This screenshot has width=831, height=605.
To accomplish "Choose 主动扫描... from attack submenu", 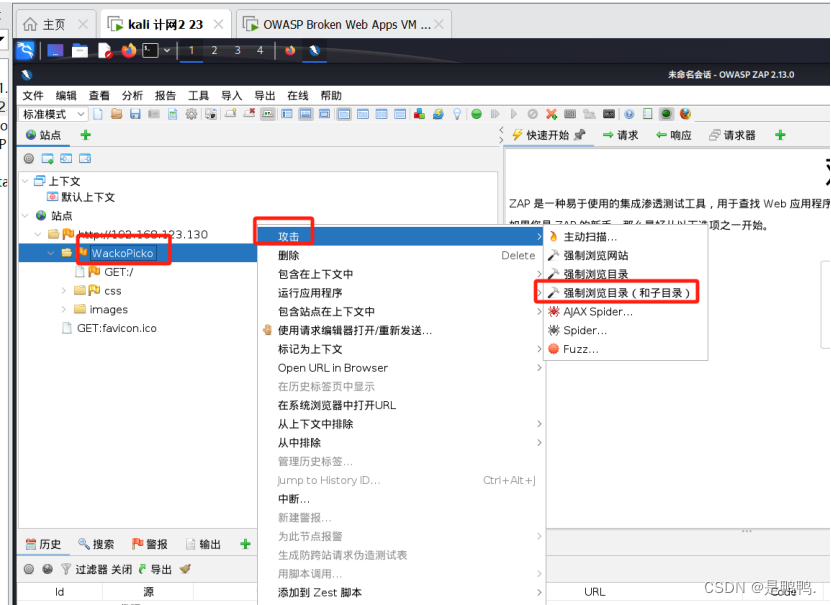I will [x=626, y=237].
